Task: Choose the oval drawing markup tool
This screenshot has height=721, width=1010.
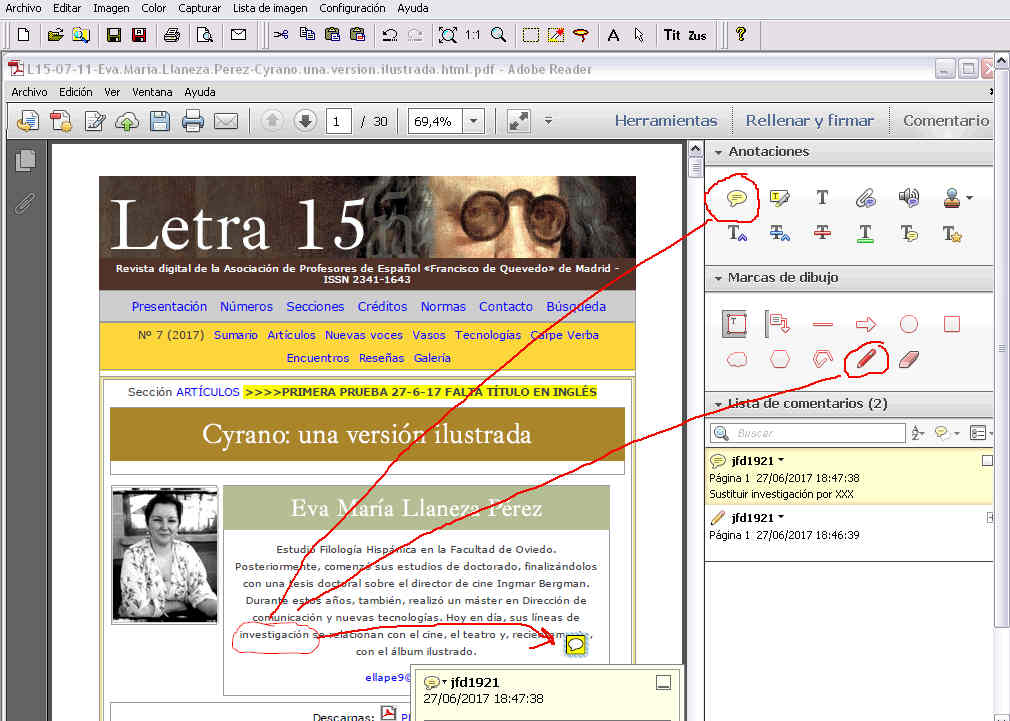Action: 908,324
